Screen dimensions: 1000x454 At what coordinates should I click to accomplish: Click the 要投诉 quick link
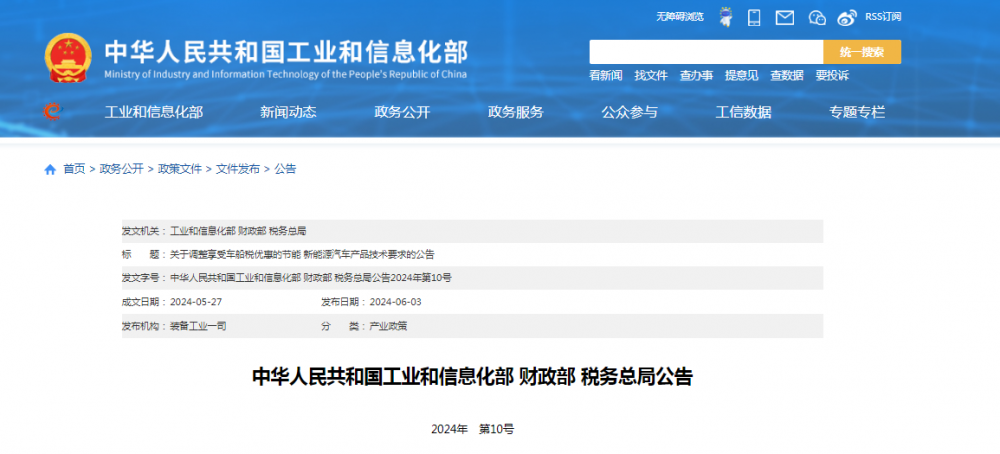coord(832,75)
